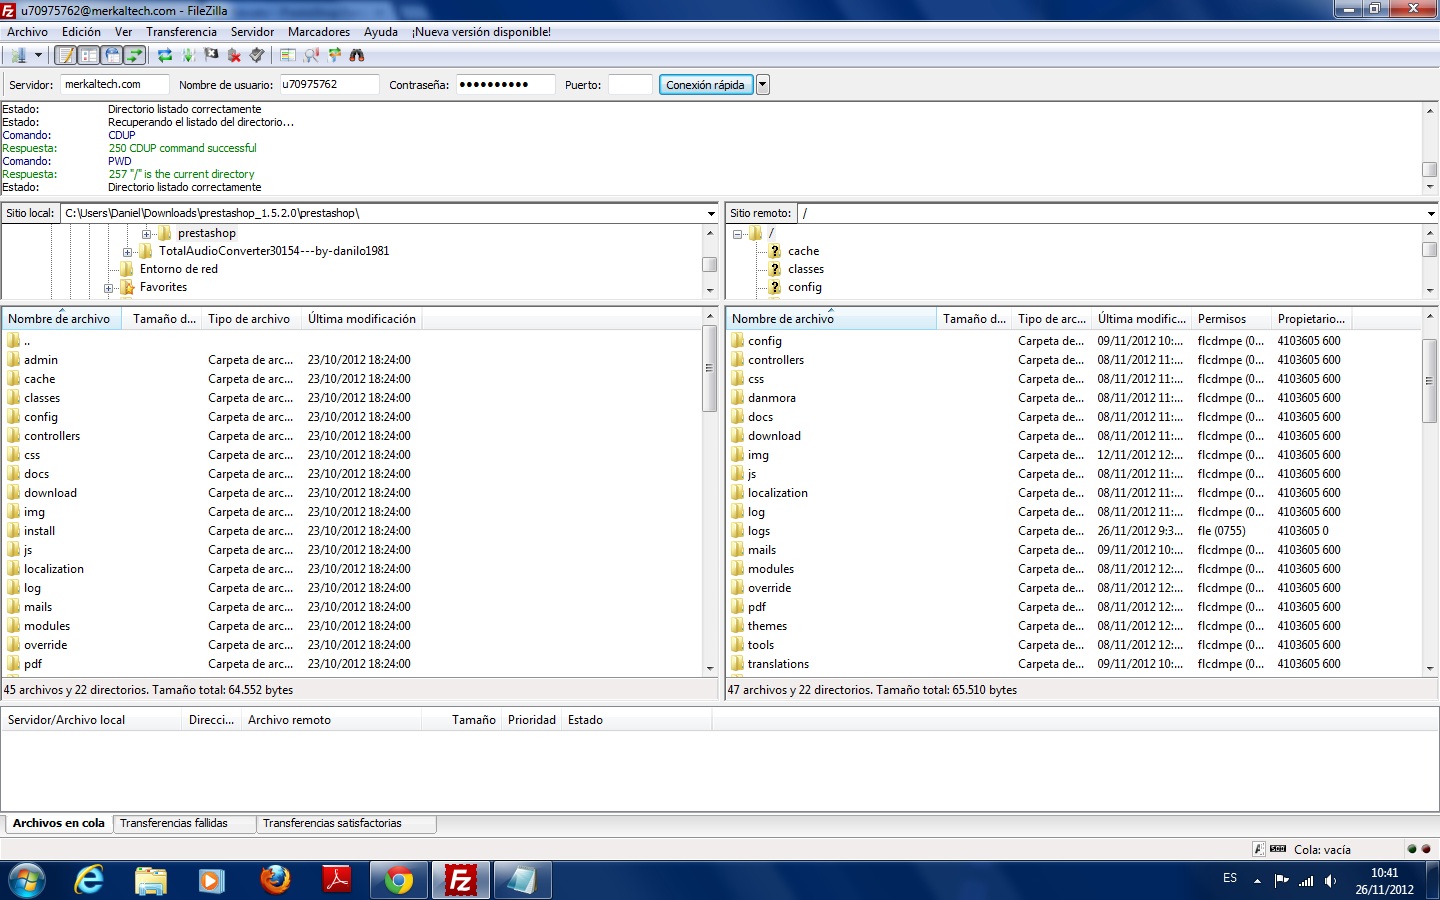This screenshot has width=1440, height=900.
Task: Open the Windows Start menu
Action: coord(27,880)
